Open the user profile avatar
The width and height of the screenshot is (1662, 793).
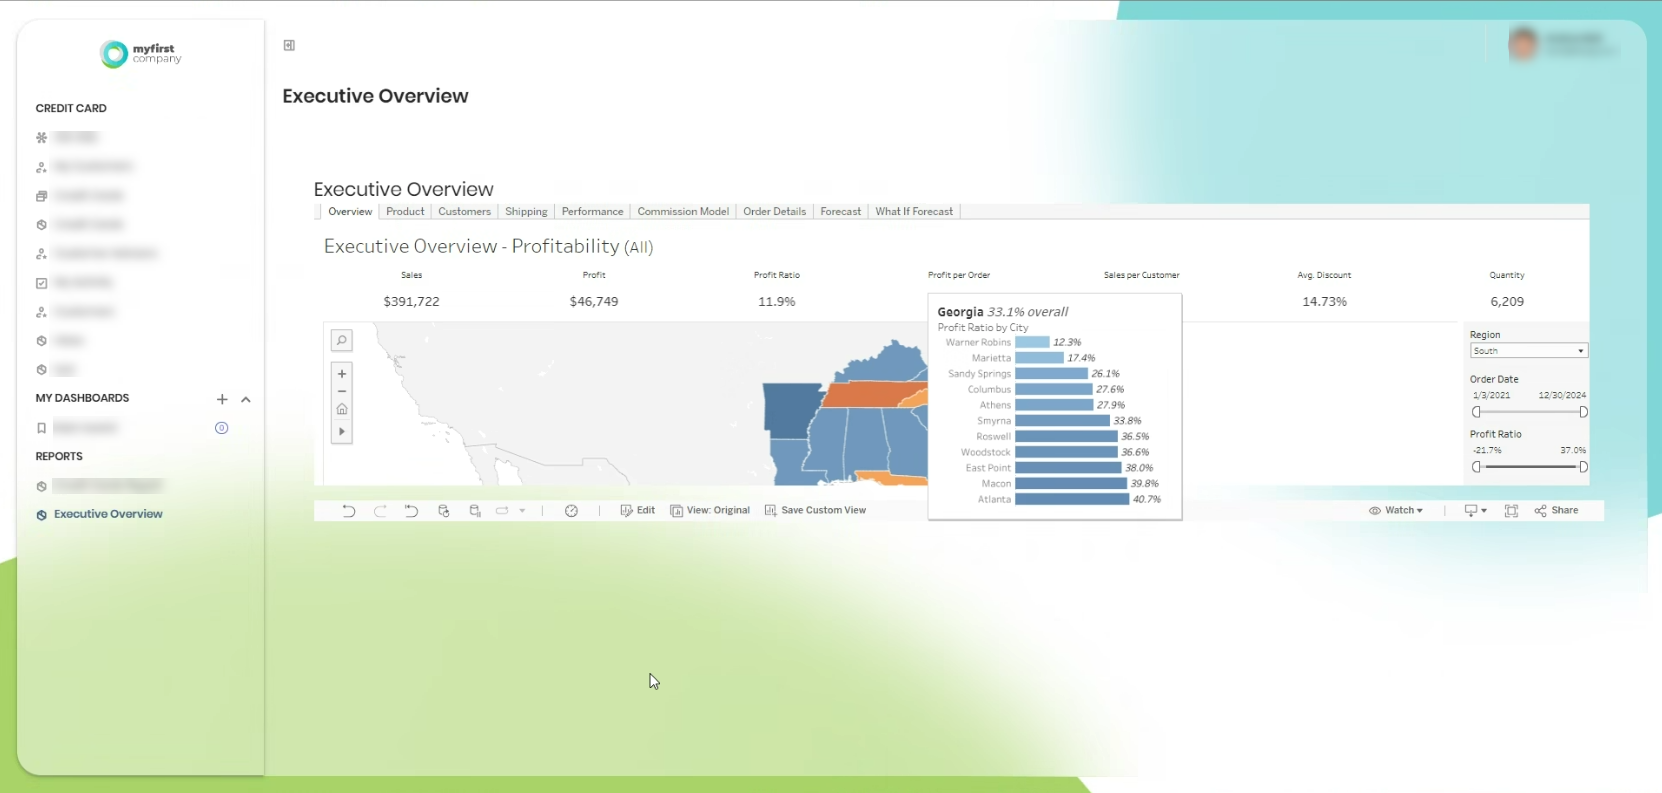pyautogui.click(x=1523, y=44)
